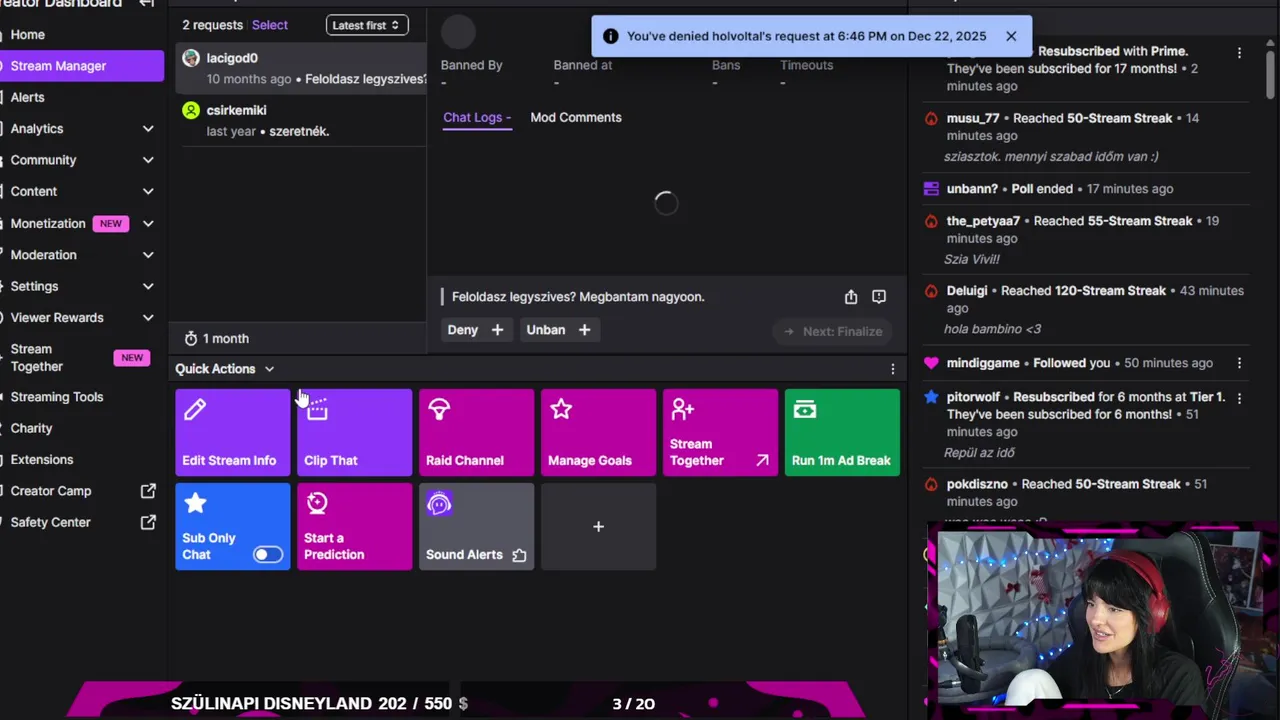Run 1m Ad Break tile
The height and width of the screenshot is (720, 1280).
842,432
